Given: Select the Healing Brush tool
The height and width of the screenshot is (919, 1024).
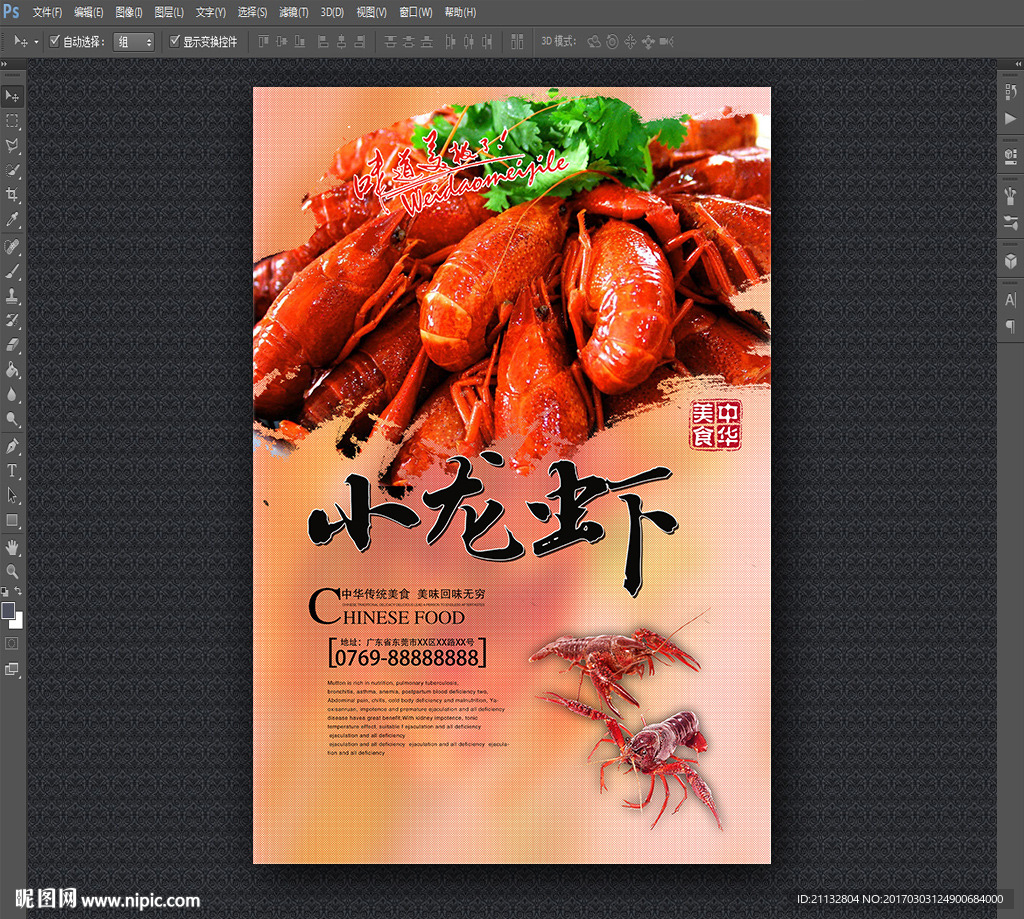Looking at the screenshot, I should pos(12,246).
